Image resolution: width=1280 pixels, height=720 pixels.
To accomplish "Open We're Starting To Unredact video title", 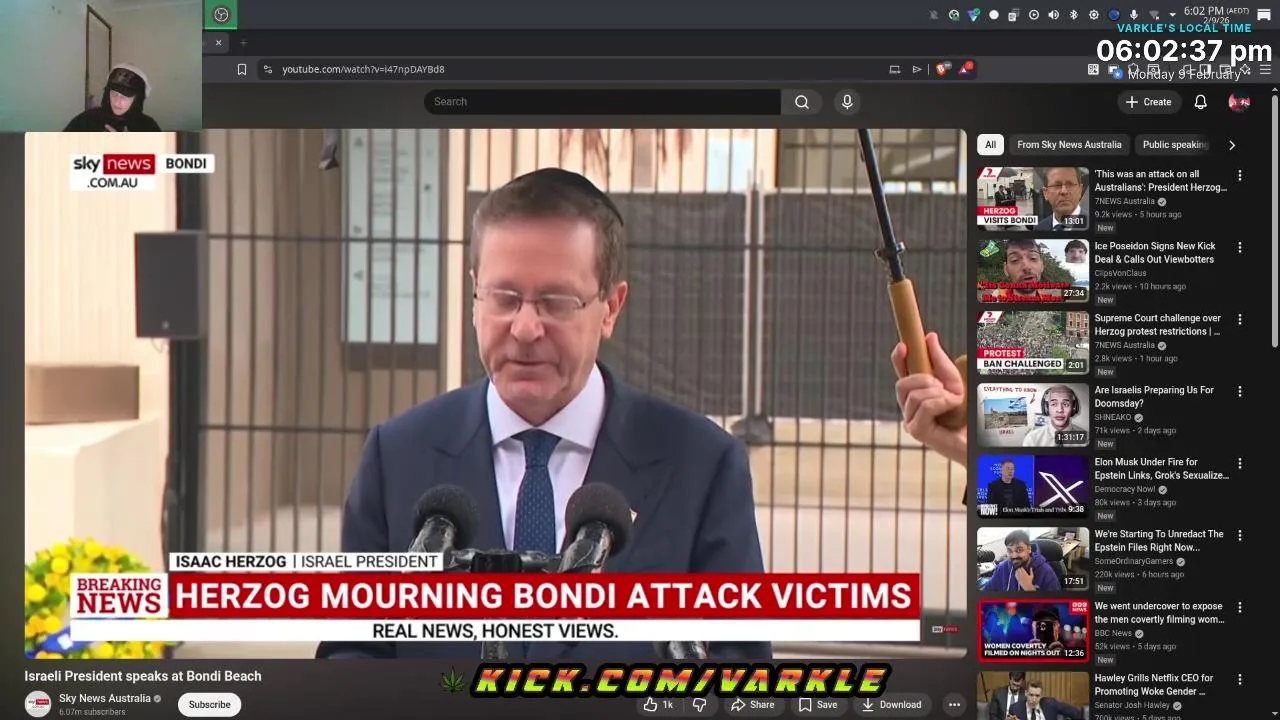I will pos(1159,541).
